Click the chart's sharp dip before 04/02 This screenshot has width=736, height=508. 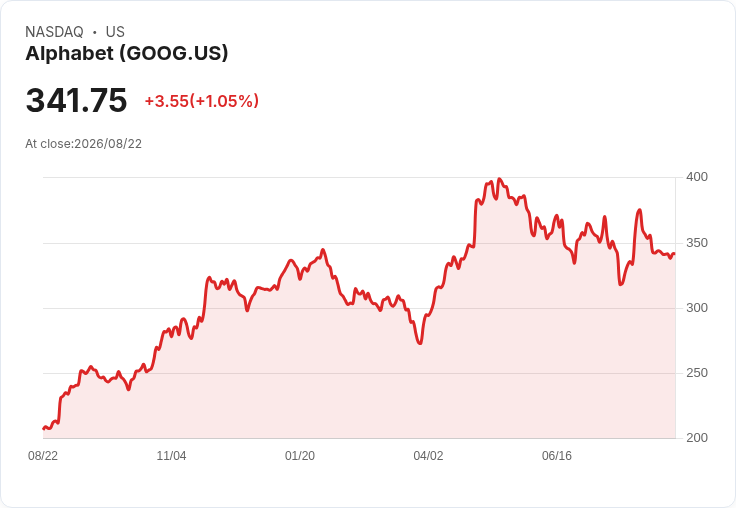tap(420, 343)
